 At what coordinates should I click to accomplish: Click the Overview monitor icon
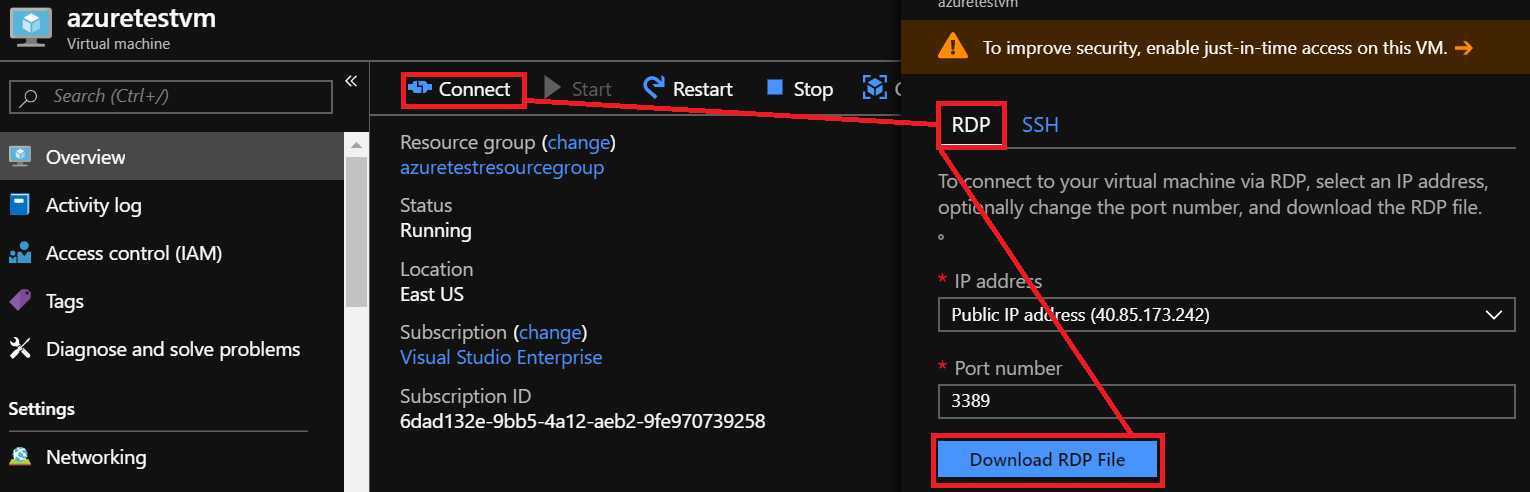coord(20,157)
